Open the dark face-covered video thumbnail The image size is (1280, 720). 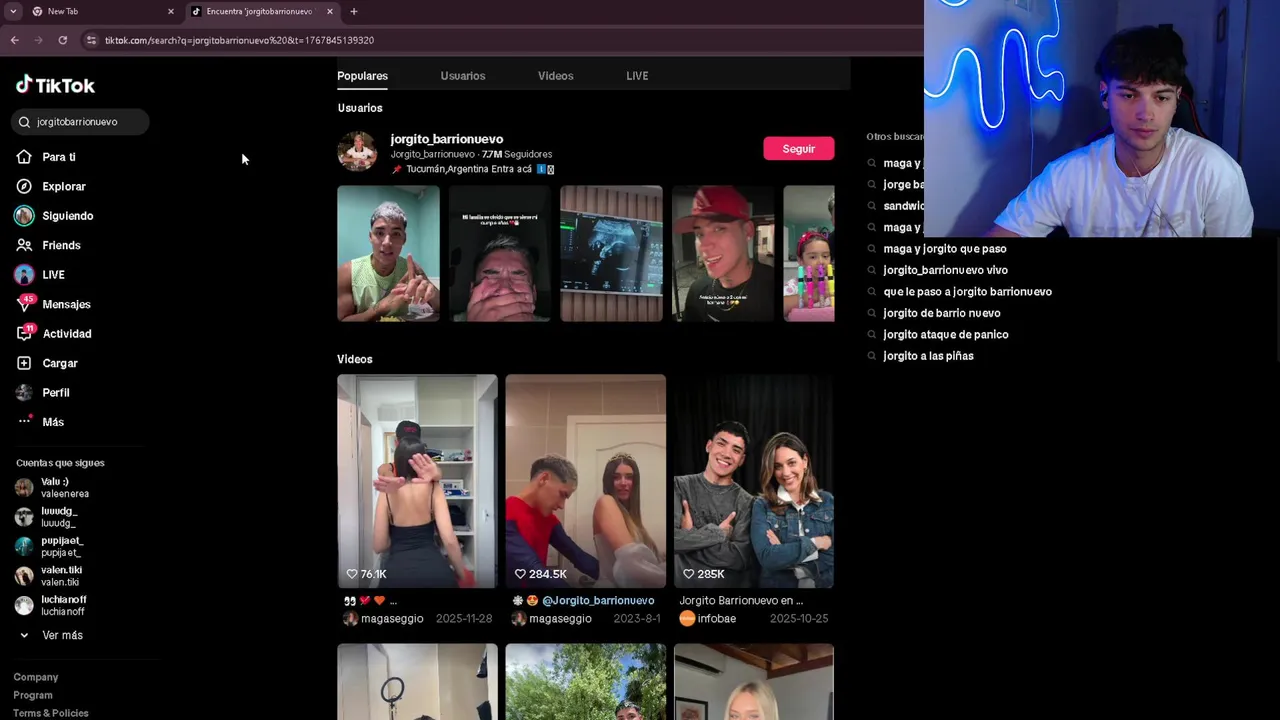(x=499, y=254)
